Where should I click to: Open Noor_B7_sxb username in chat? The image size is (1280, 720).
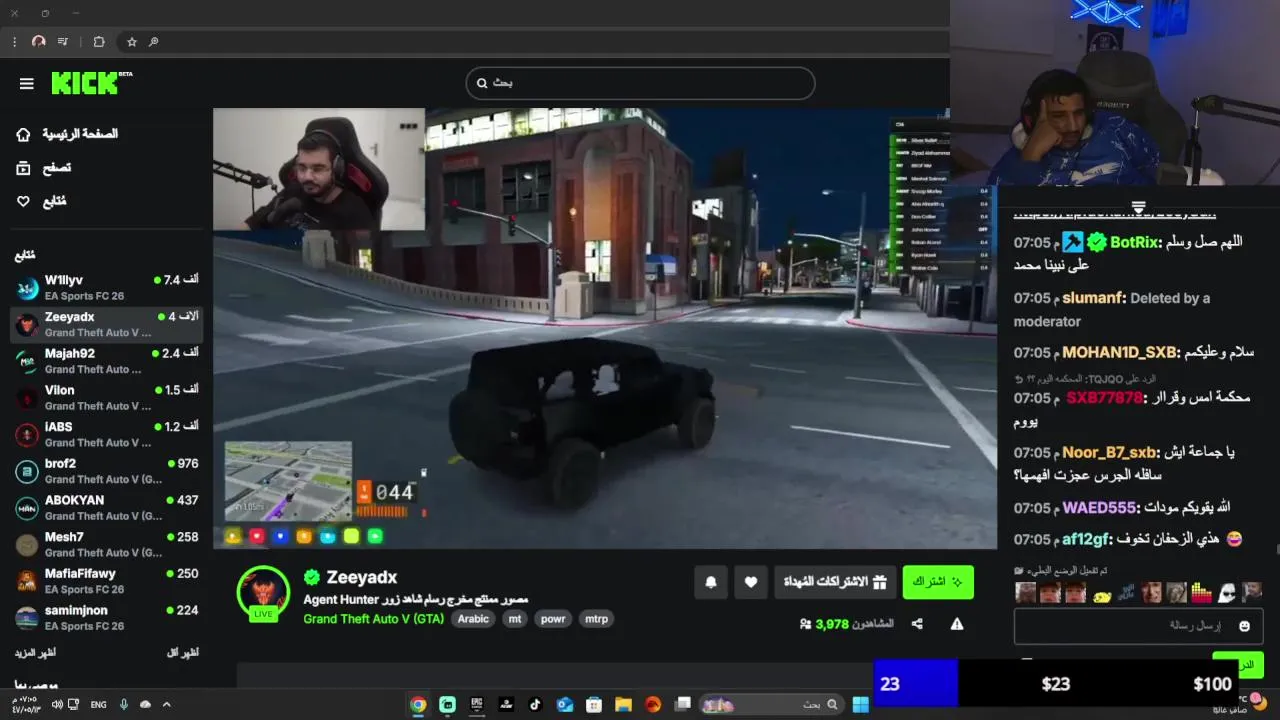1109,452
